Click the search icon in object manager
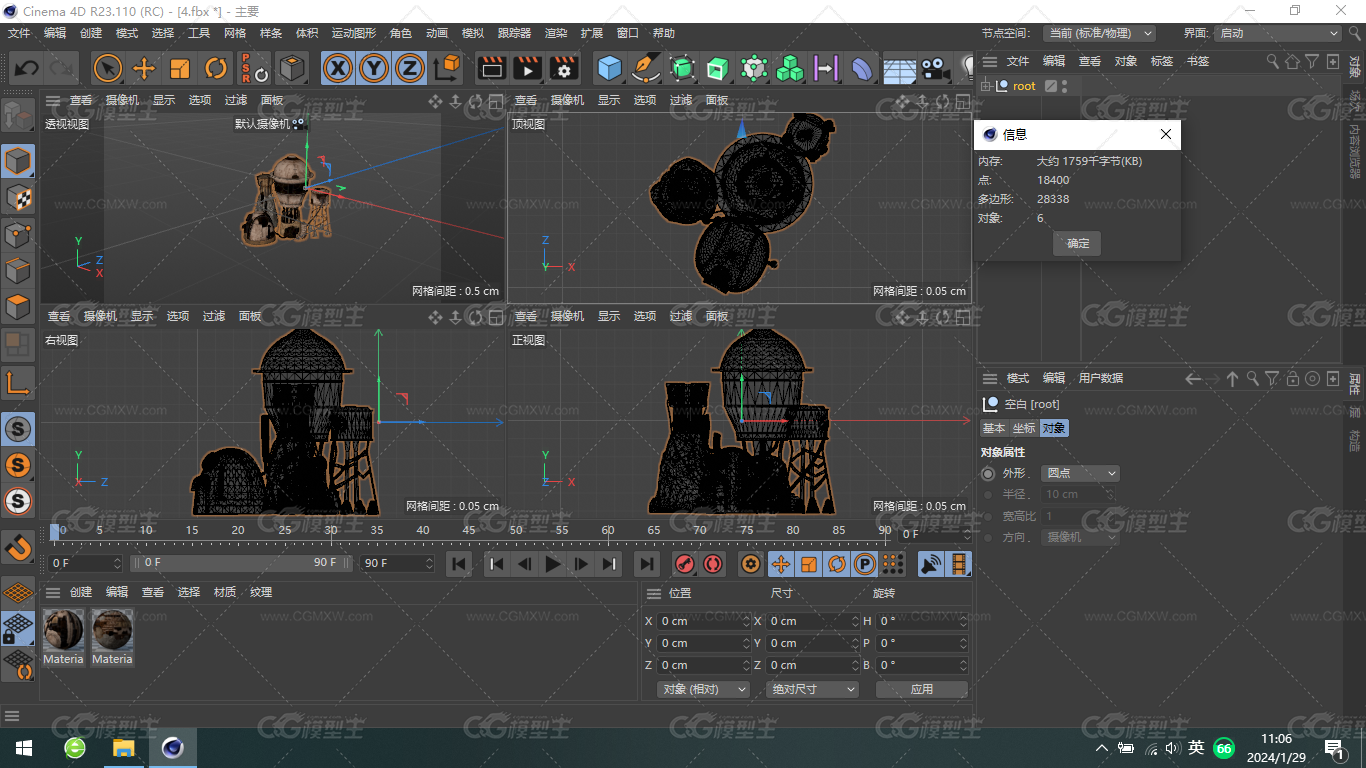Image resolution: width=1366 pixels, height=768 pixels. coord(1272,61)
